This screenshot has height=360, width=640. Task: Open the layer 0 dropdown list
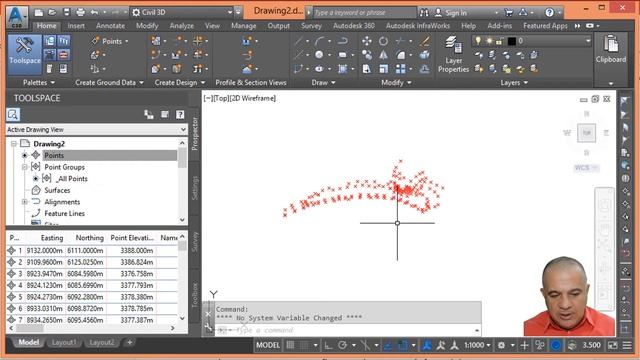coord(588,41)
